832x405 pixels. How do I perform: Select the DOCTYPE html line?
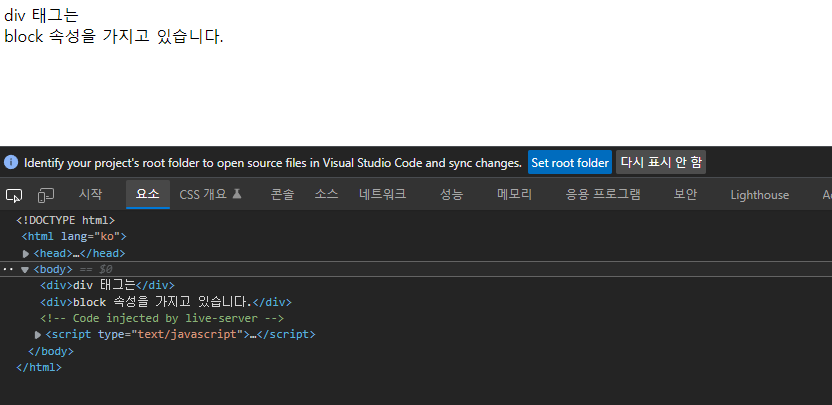pyautogui.click(x=66, y=220)
